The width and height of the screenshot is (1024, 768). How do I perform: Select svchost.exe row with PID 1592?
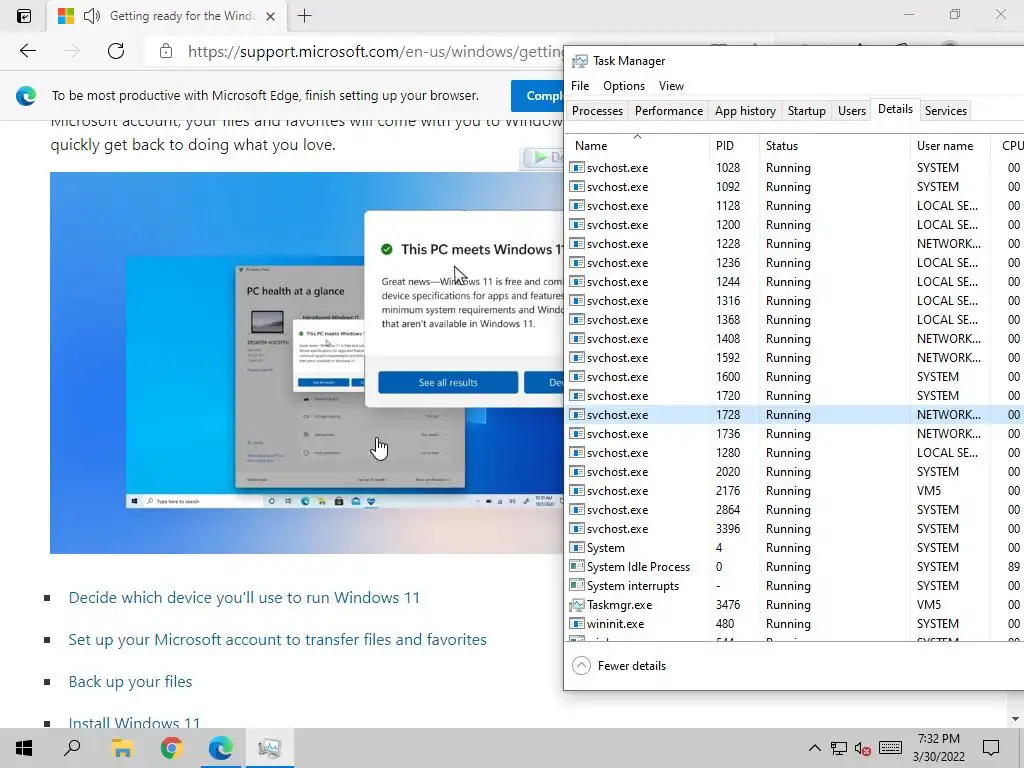point(795,358)
